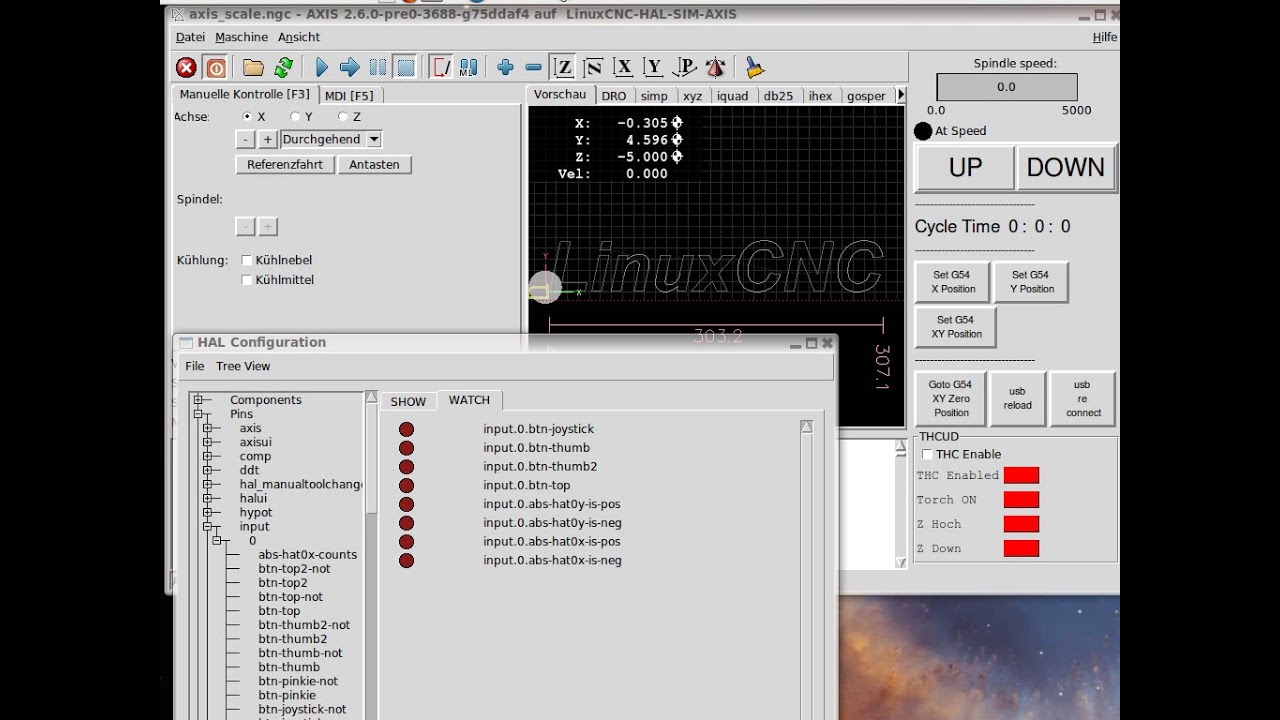Collapse the Pins tree node

click(x=198, y=414)
